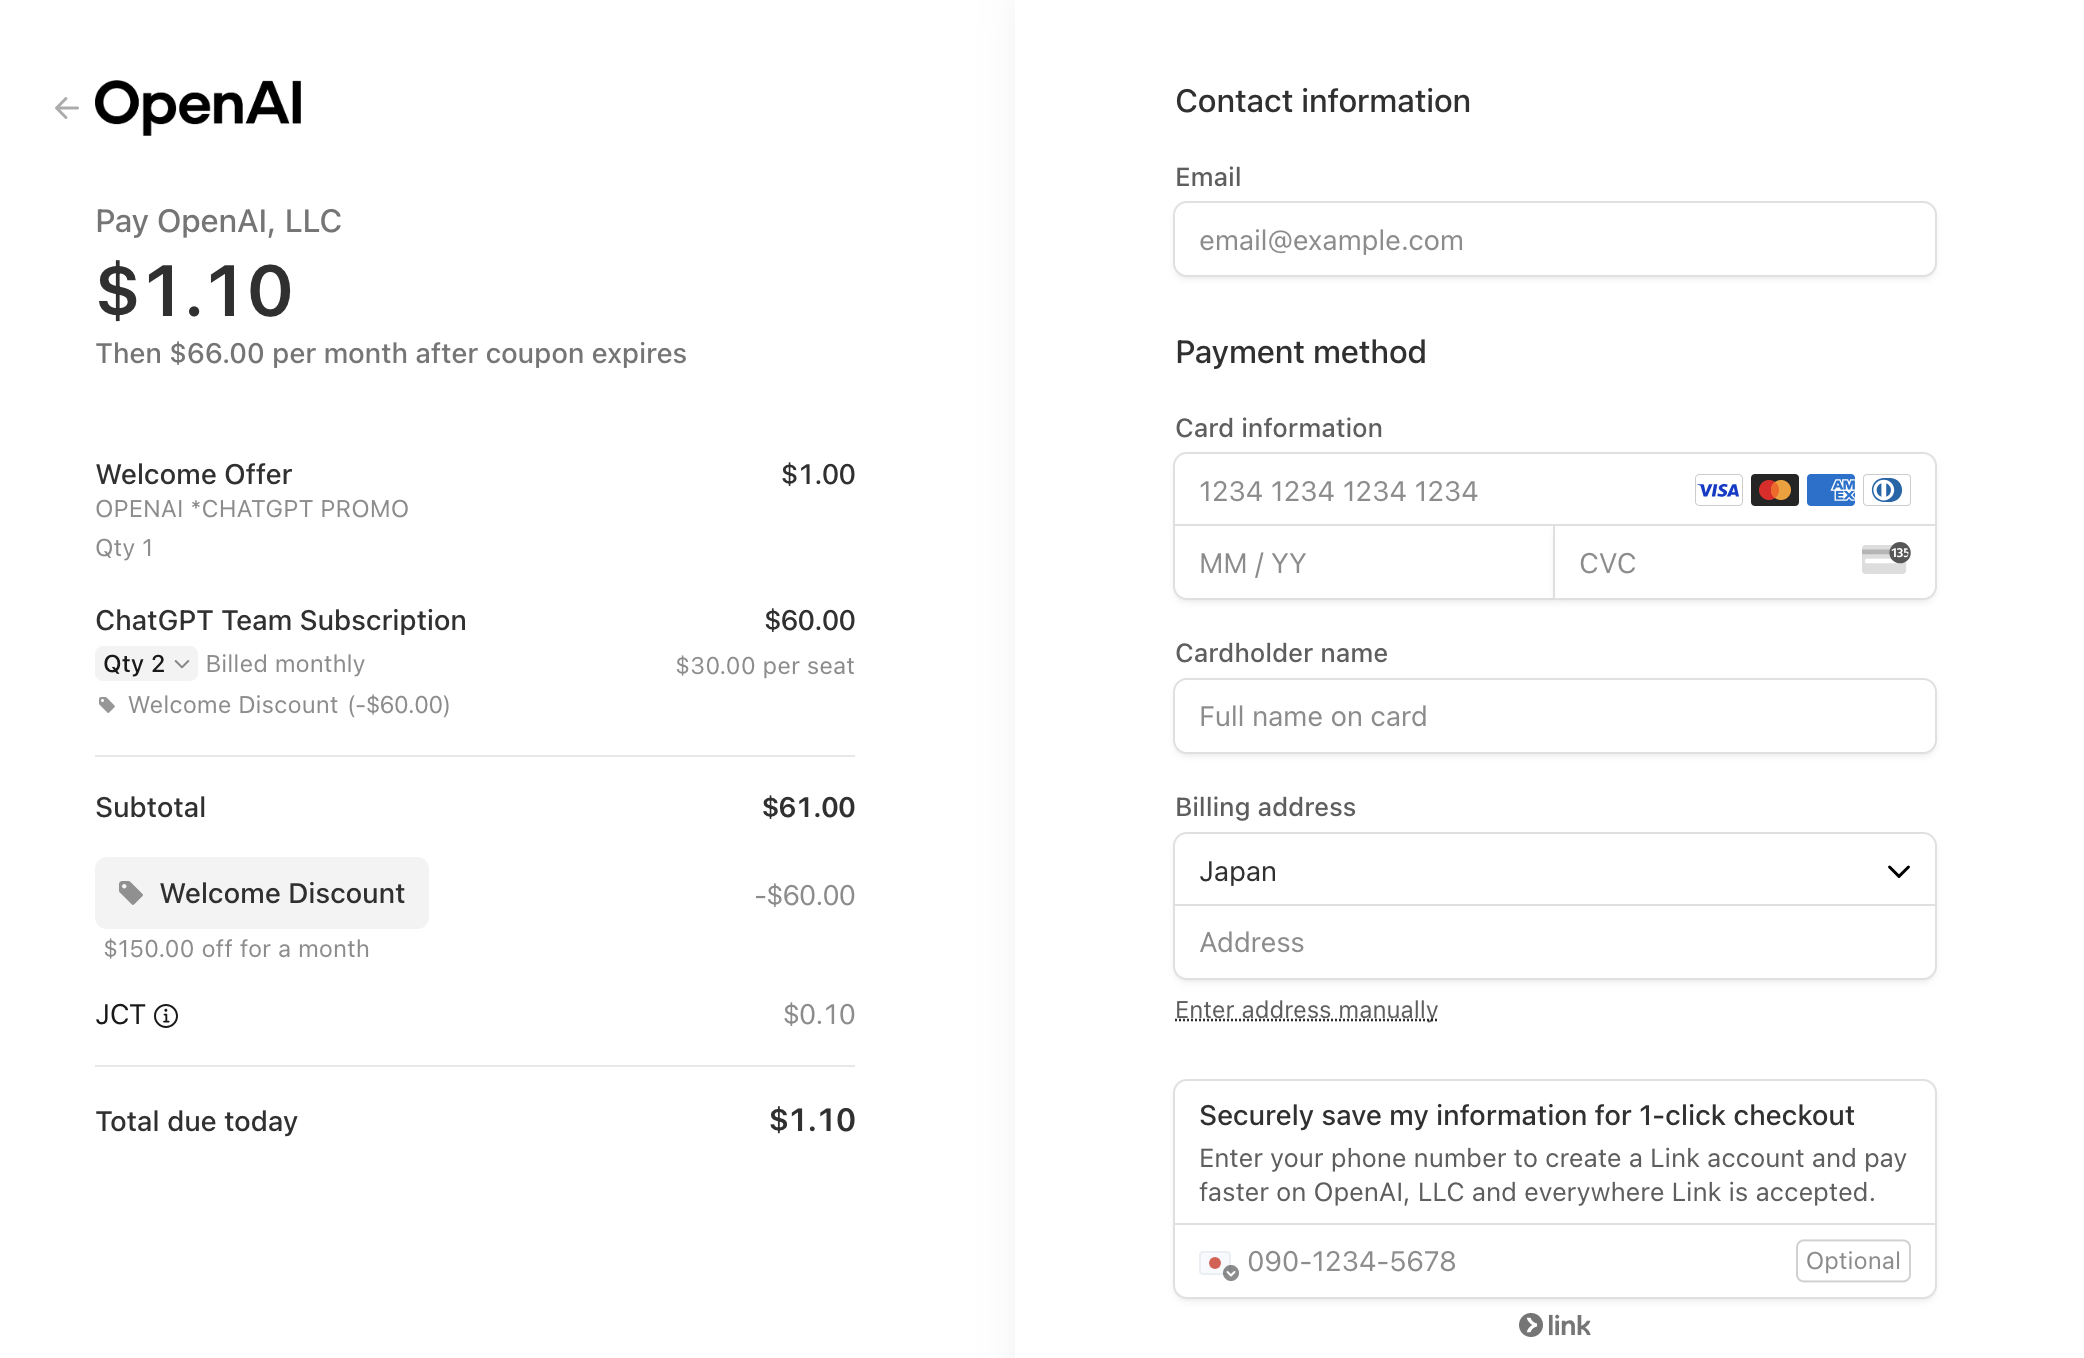Click the OpenAI logo

198,105
